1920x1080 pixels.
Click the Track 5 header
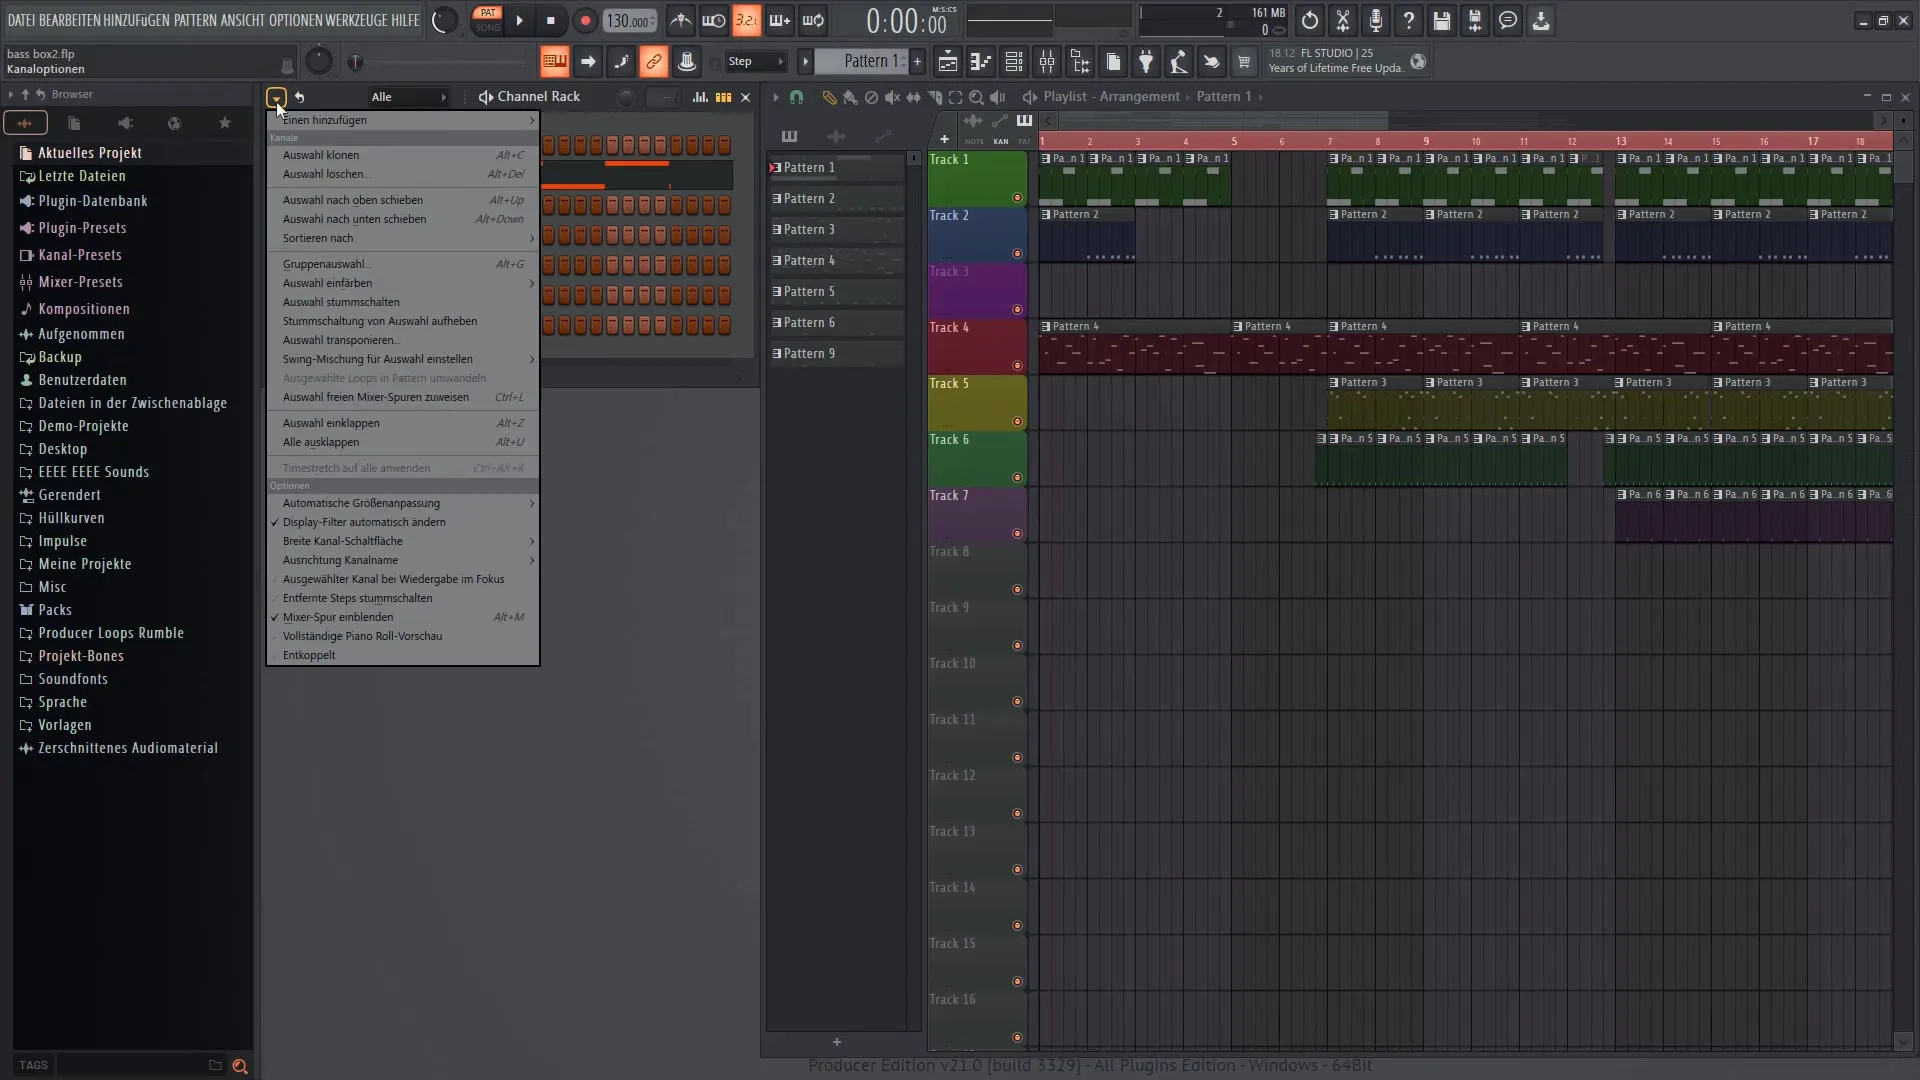click(x=976, y=402)
